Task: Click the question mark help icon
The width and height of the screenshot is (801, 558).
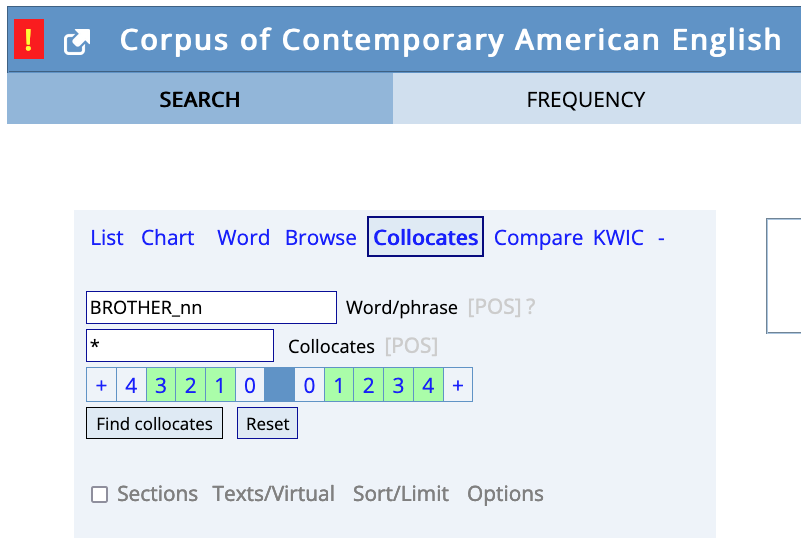Action: [530, 308]
